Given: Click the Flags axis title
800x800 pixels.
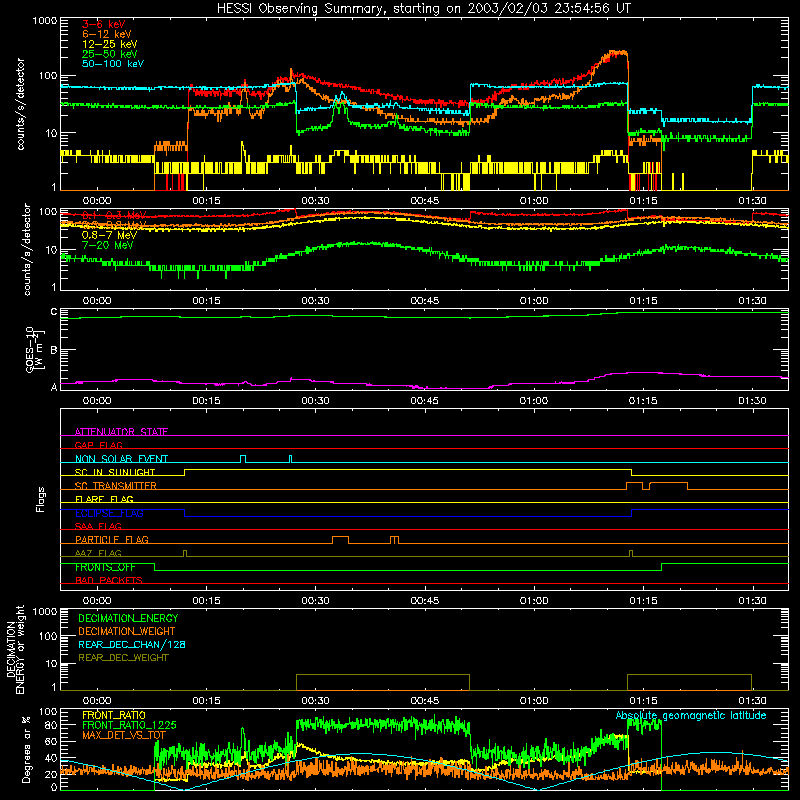Looking at the screenshot, I should coord(41,499).
